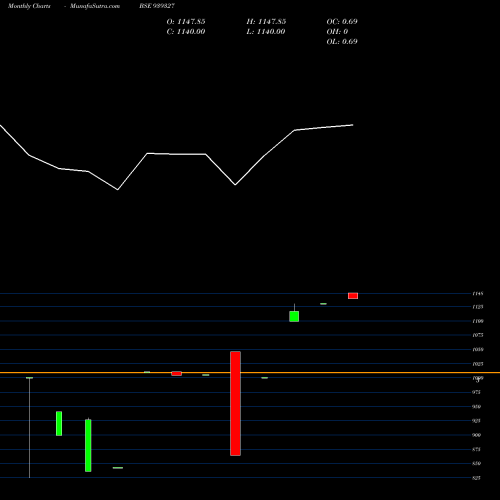Click the 'MunafaSutra.com' site label
500x500 pixels.
[x=95, y=6]
